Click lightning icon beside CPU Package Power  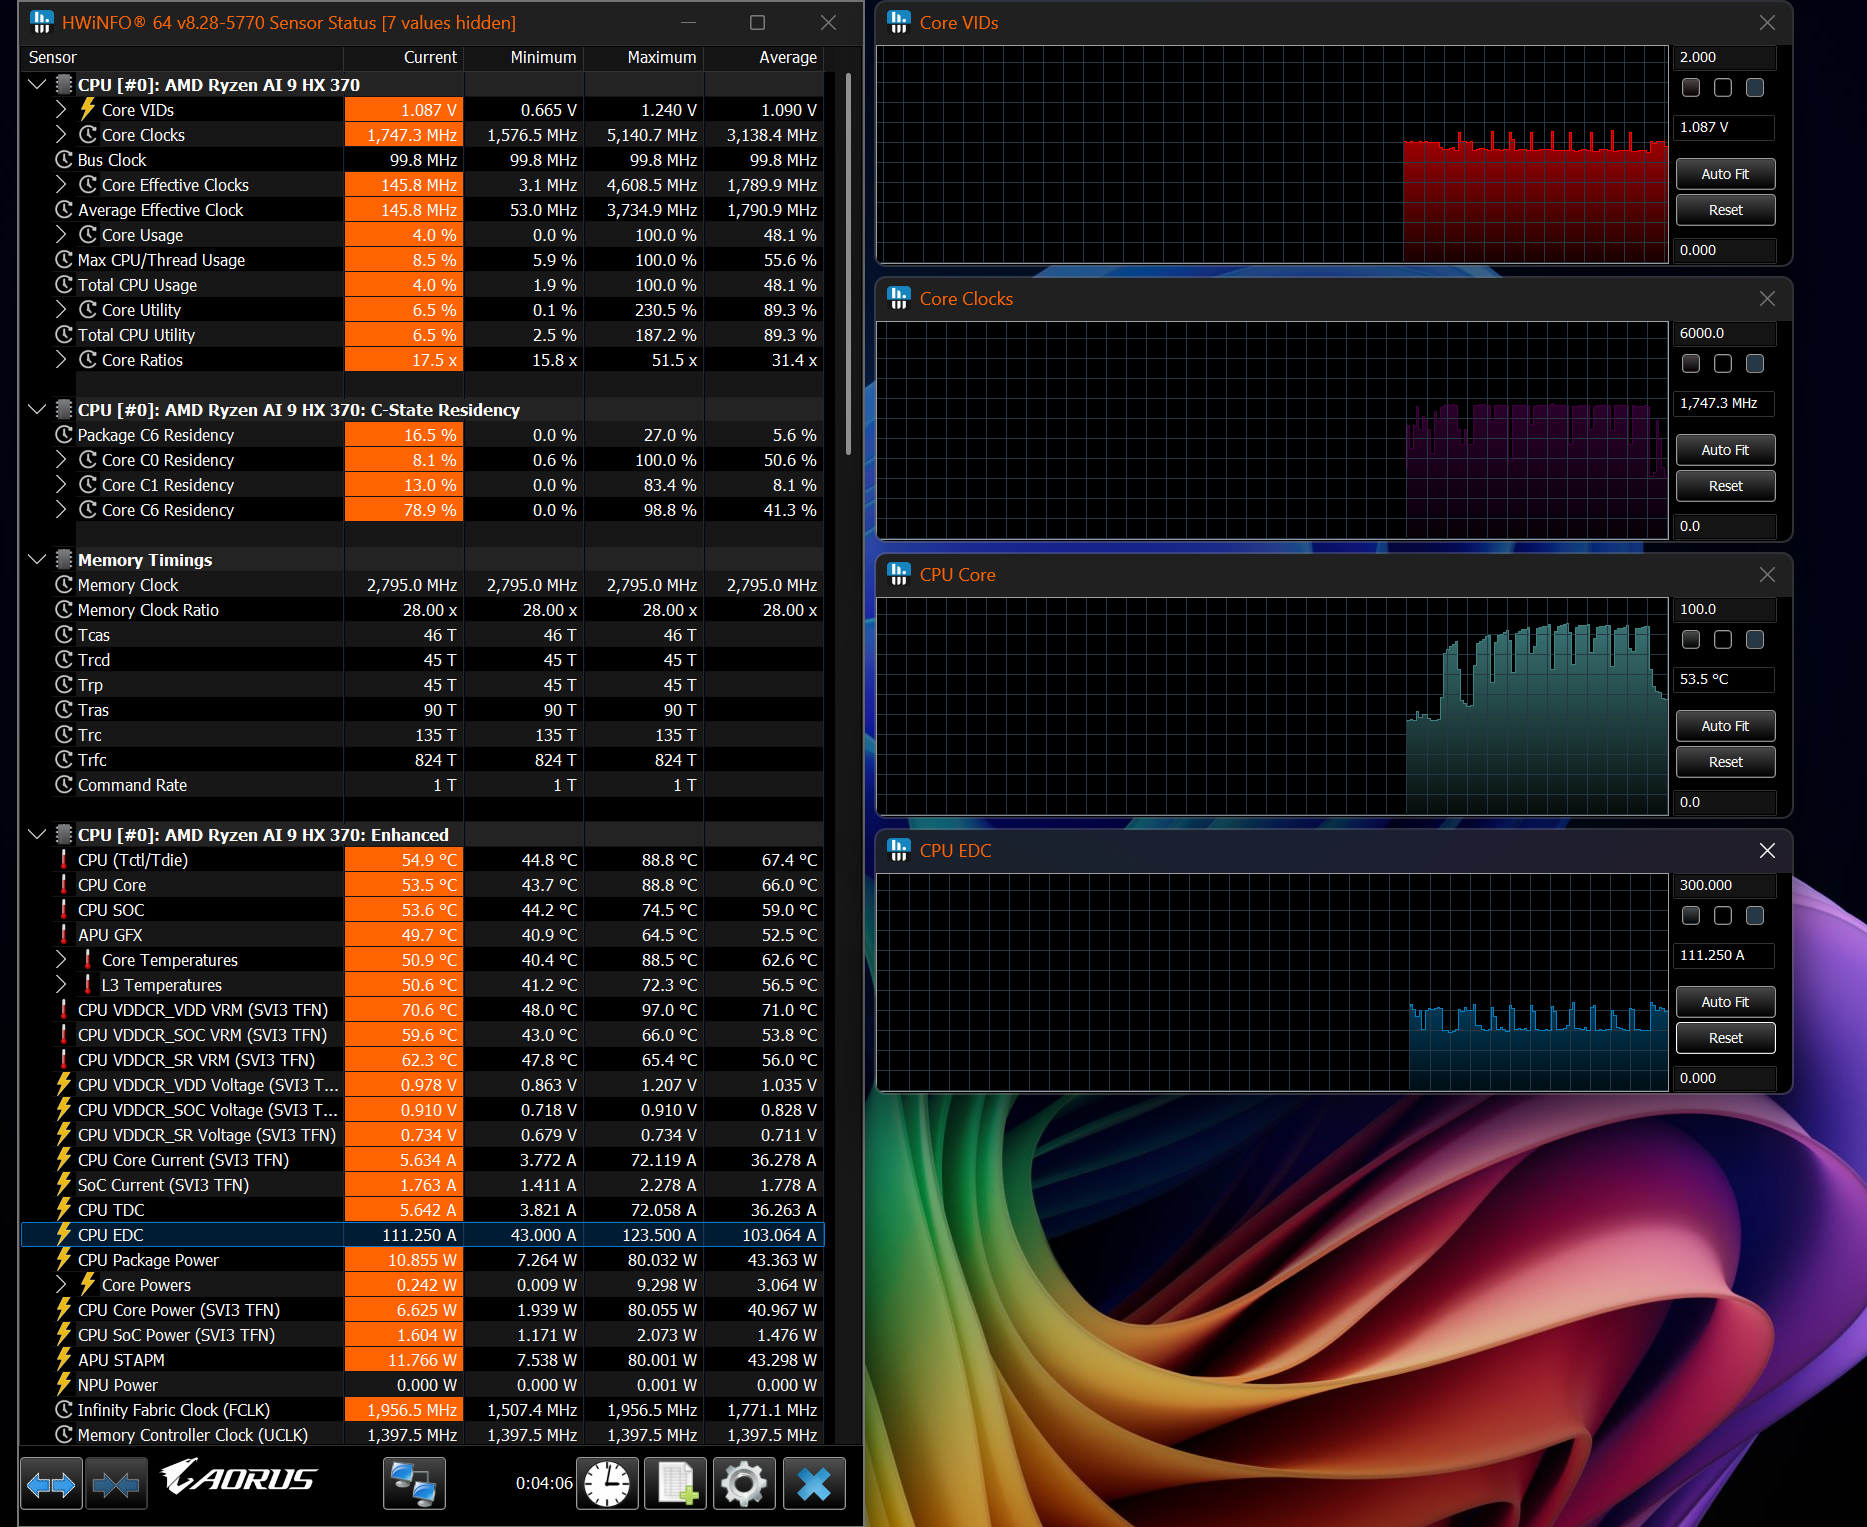tap(64, 1259)
